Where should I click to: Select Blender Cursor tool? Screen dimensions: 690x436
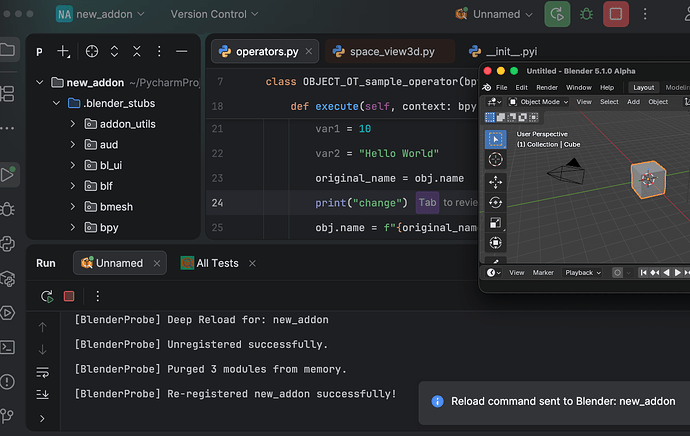495,159
